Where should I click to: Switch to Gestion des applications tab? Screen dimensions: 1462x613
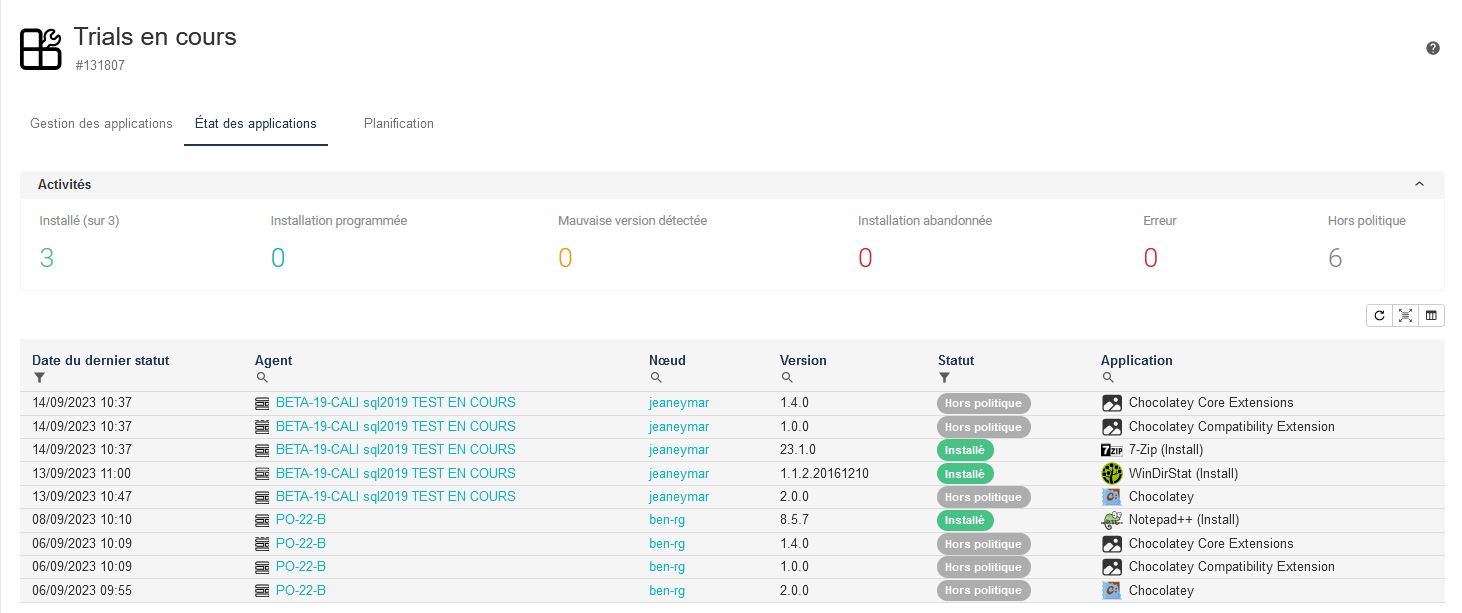point(101,124)
